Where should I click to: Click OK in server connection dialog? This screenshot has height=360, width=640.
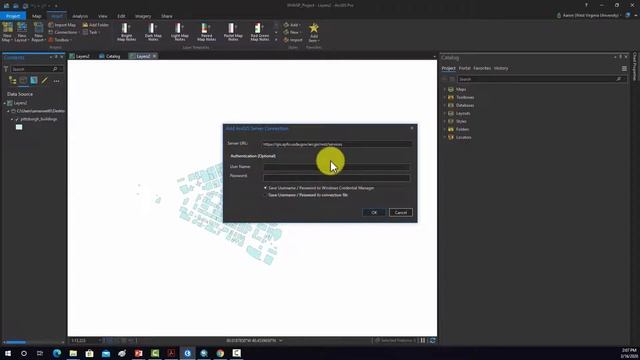[374, 212]
